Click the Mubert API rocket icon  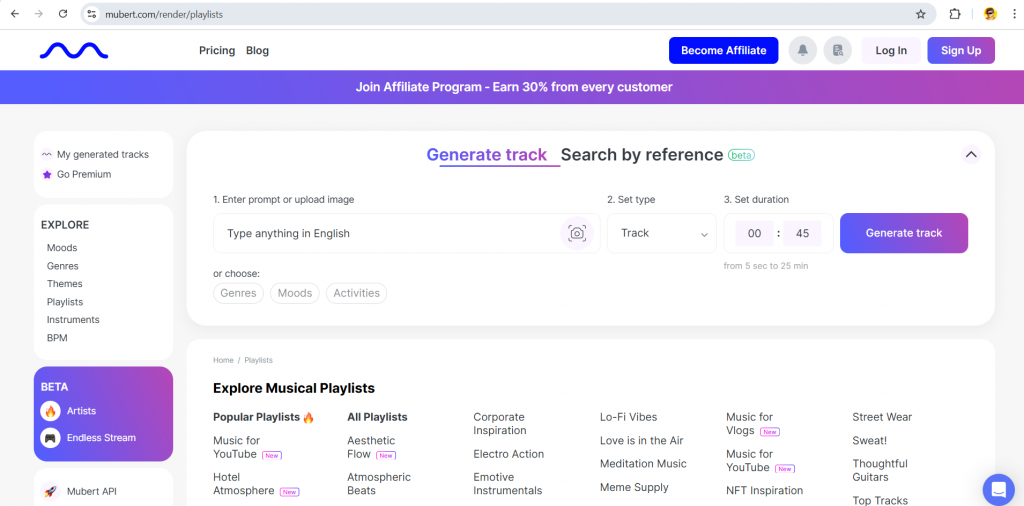[x=50, y=491]
